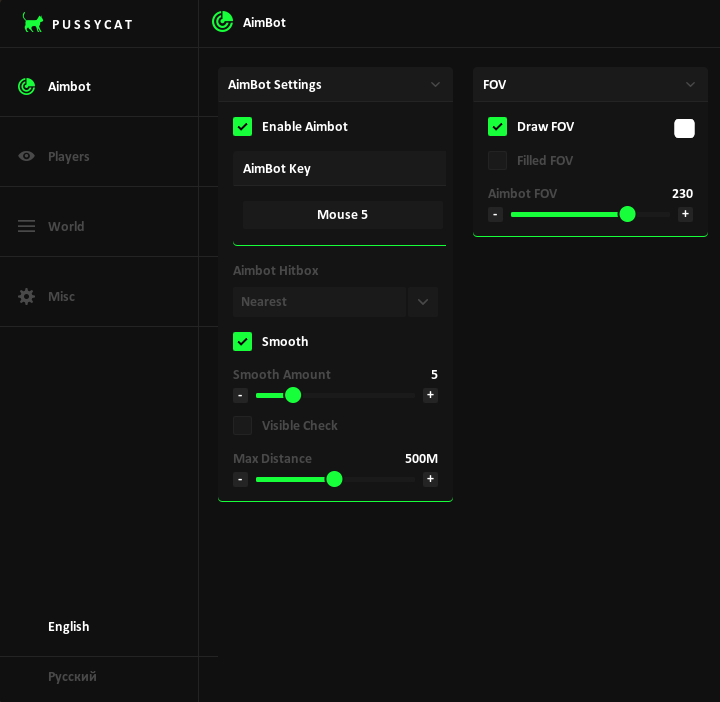720x702 pixels.
Task: Click the AimBot Key header row
Action: click(339, 168)
